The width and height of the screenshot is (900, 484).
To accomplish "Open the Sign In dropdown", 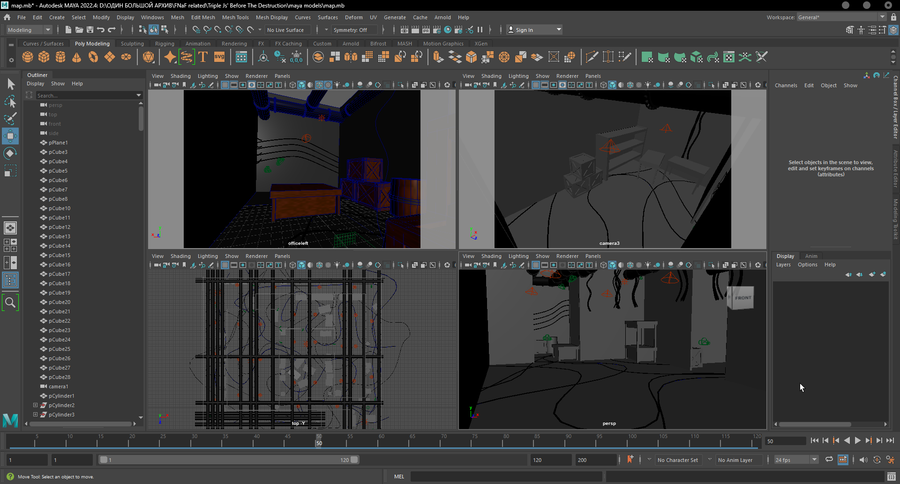I will [x=534, y=30].
